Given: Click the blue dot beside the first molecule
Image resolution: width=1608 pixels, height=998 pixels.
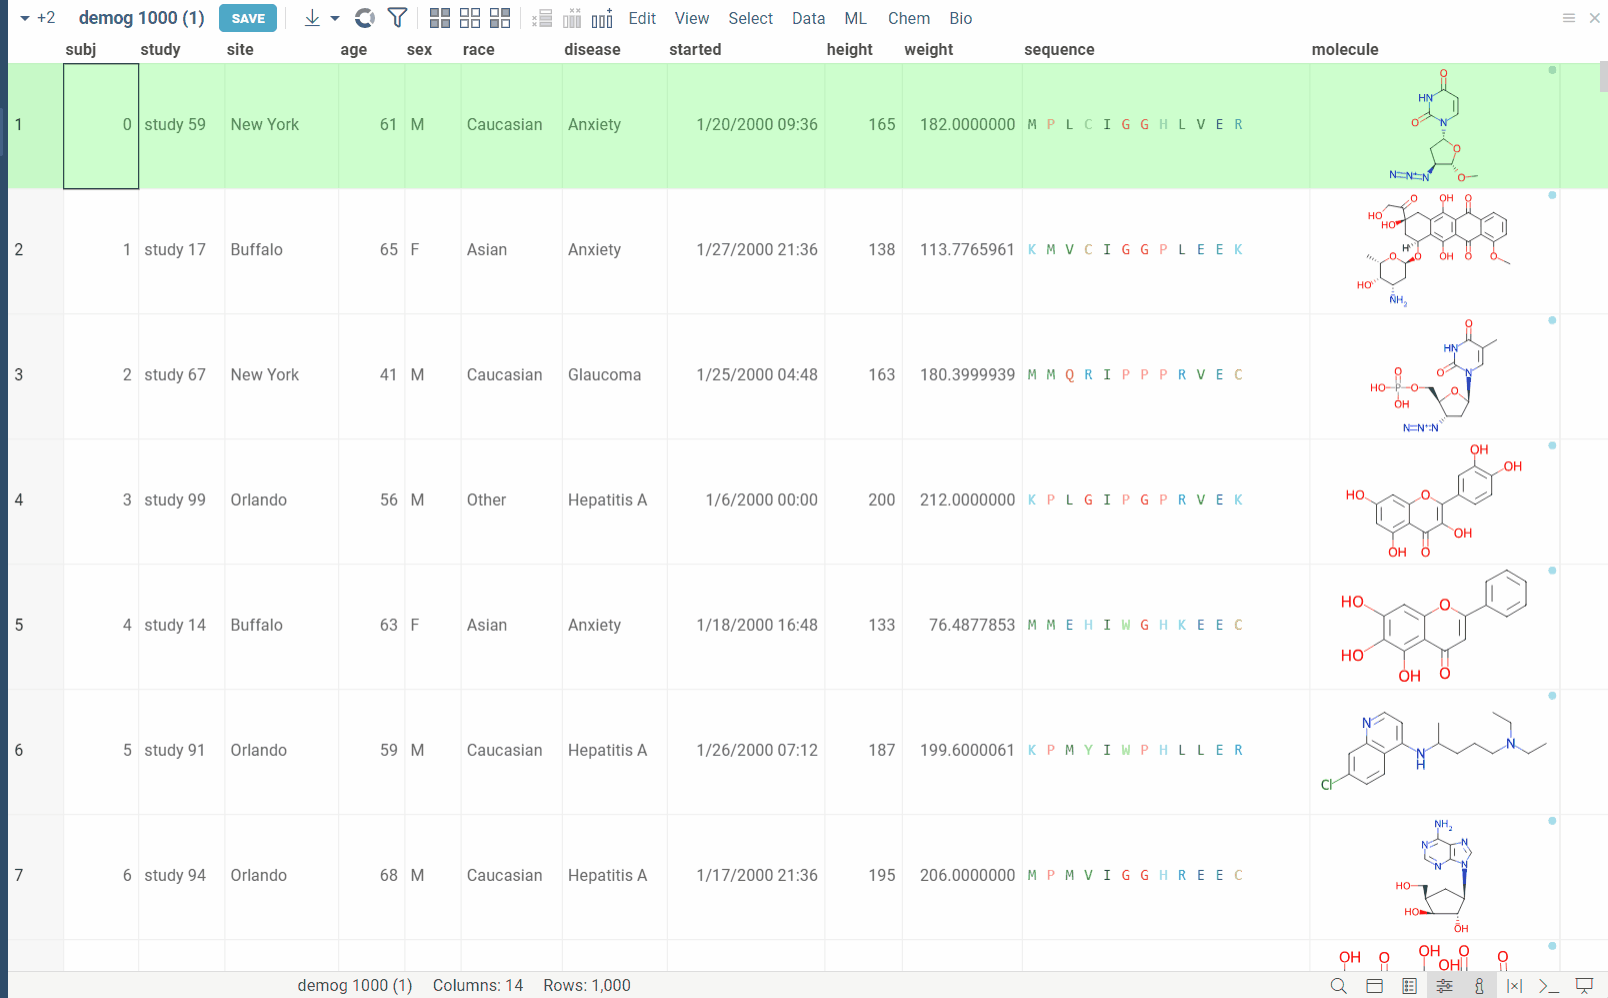Looking at the screenshot, I should coord(1551,70).
